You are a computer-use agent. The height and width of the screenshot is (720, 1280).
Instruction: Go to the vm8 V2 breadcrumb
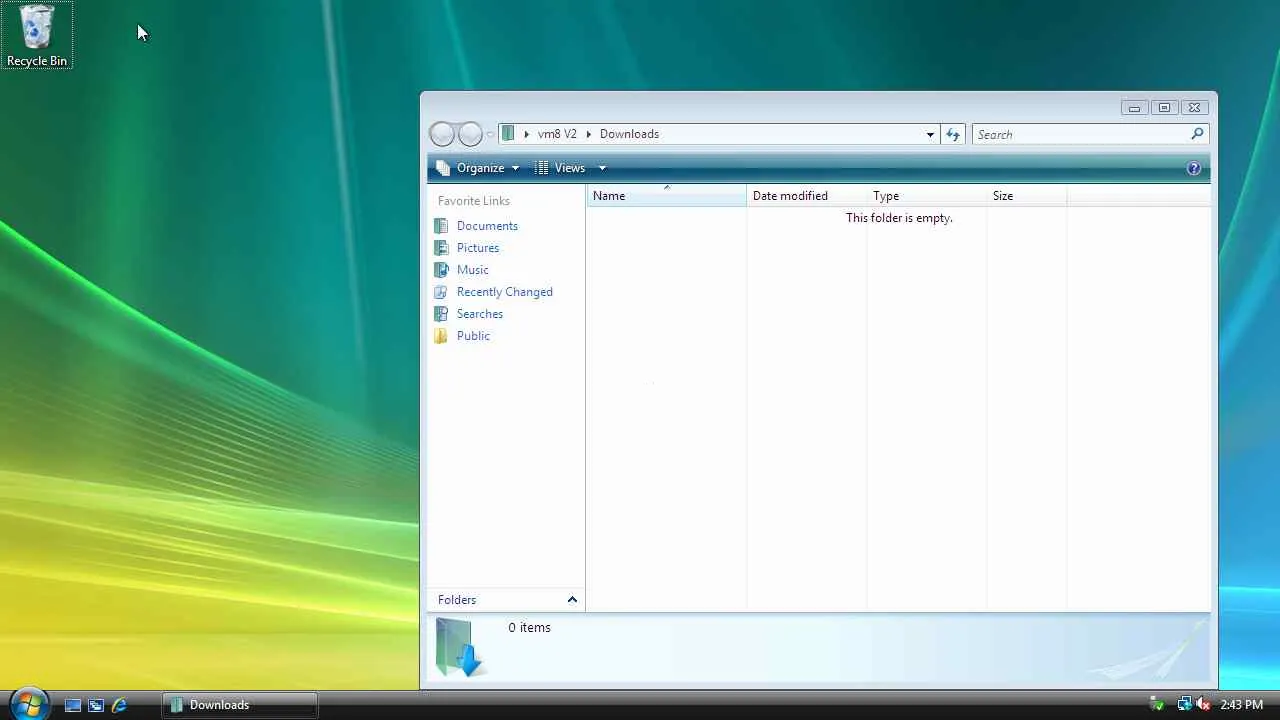click(x=557, y=134)
